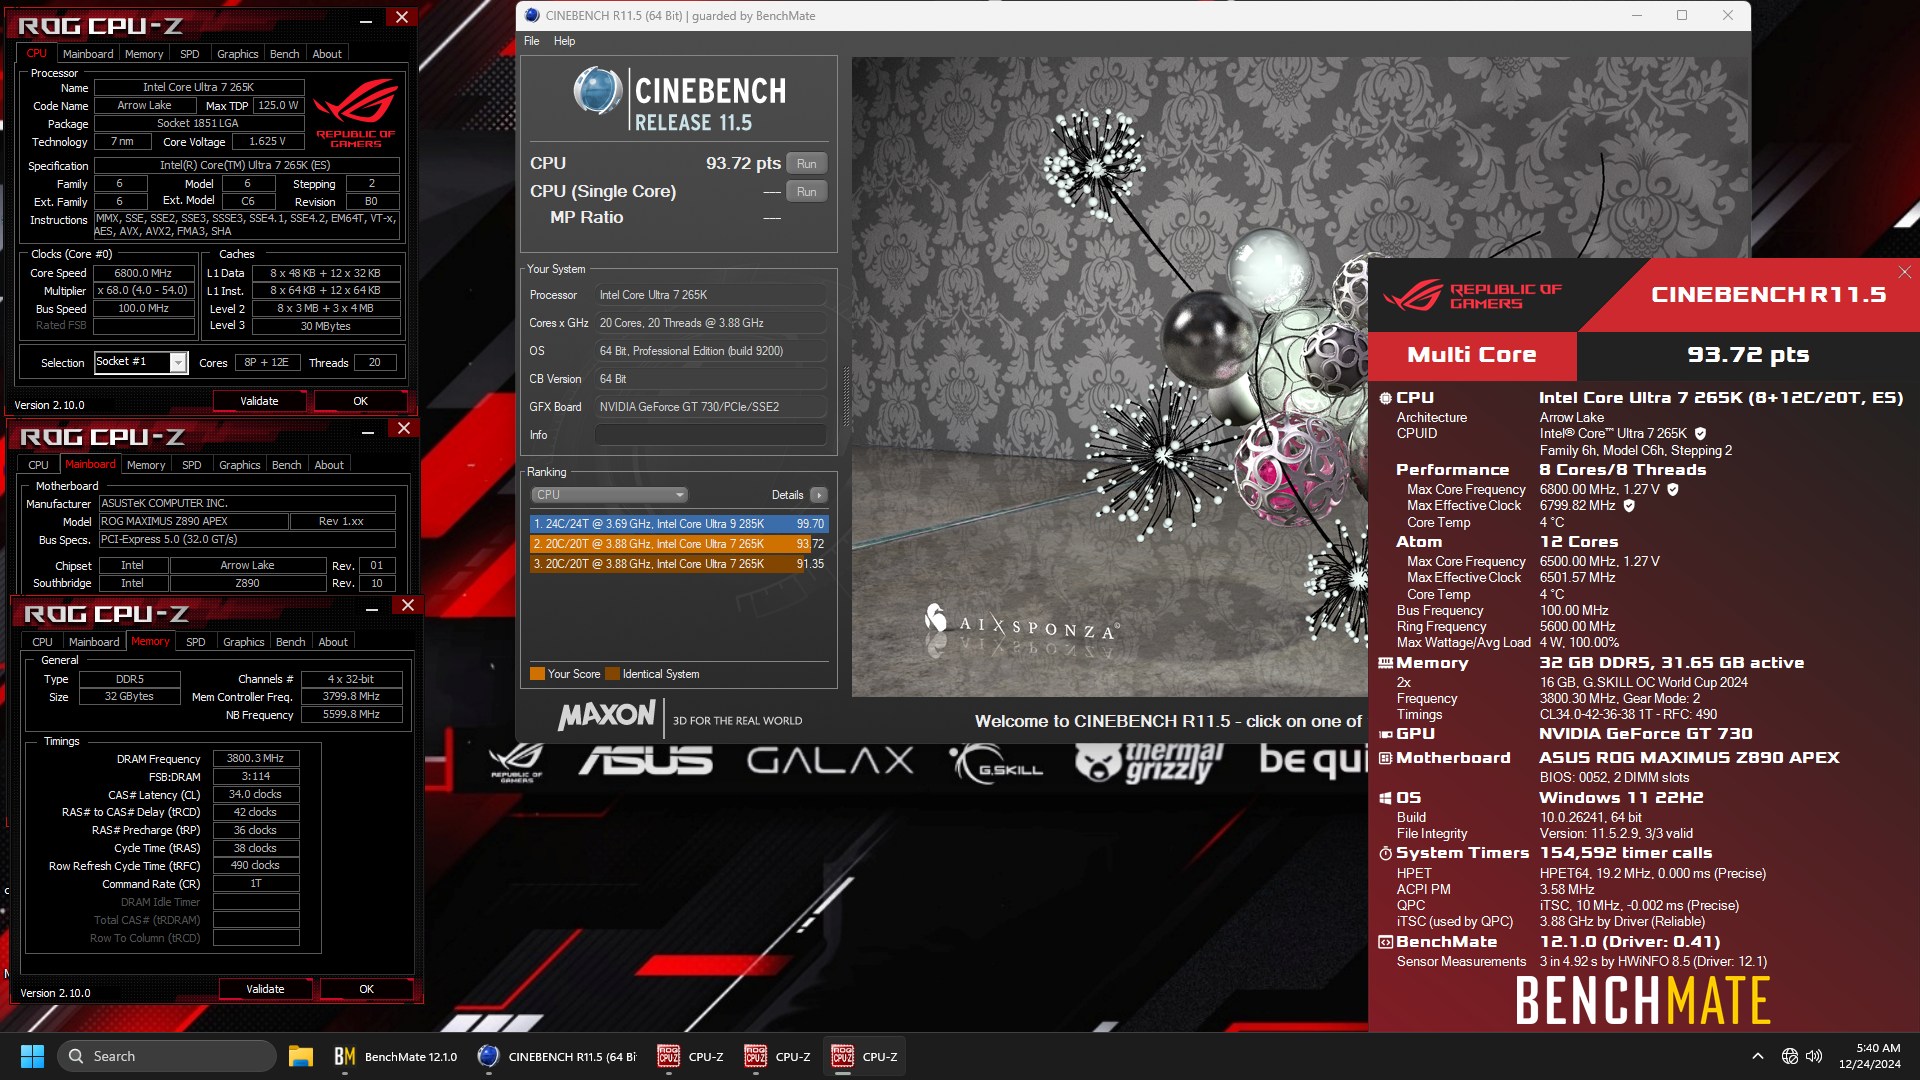Click Validate in top CPU-Z window

(259, 401)
